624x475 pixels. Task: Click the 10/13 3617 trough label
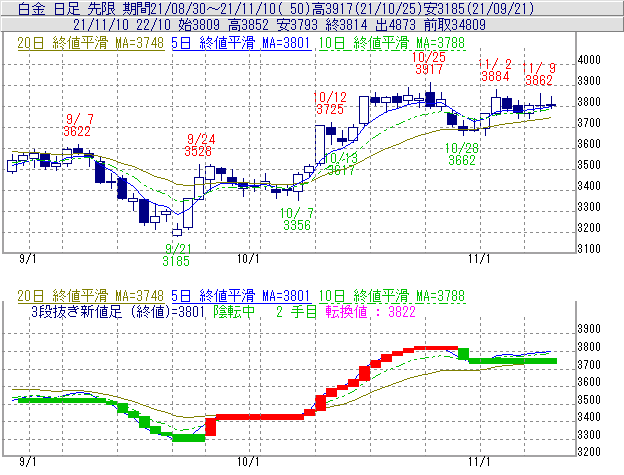(341, 164)
